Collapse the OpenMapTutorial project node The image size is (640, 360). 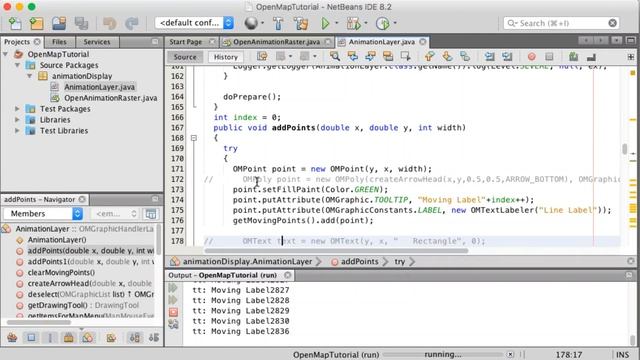[x=5, y=54]
